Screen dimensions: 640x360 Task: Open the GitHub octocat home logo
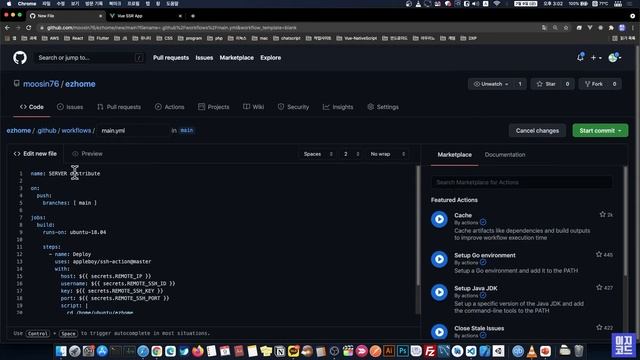coord(20,58)
